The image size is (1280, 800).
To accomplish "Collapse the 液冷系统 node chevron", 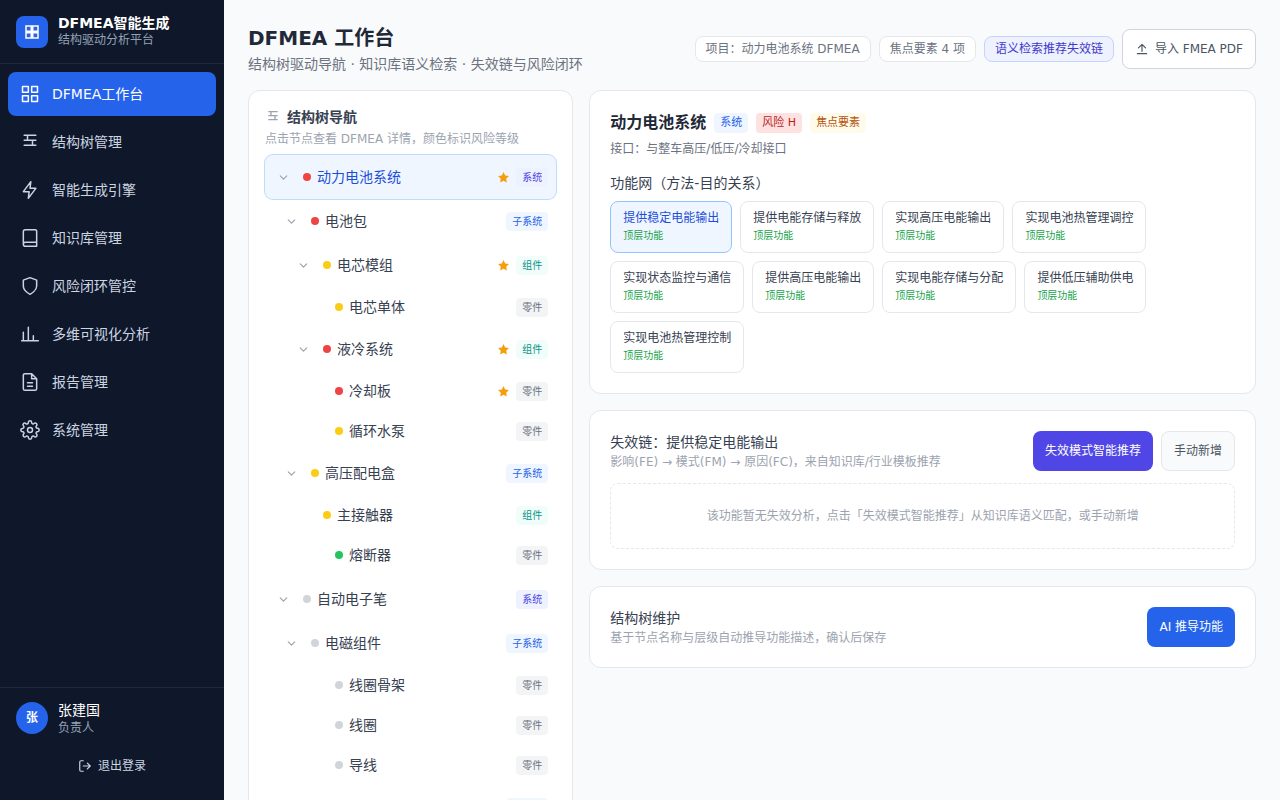I will coord(303,349).
